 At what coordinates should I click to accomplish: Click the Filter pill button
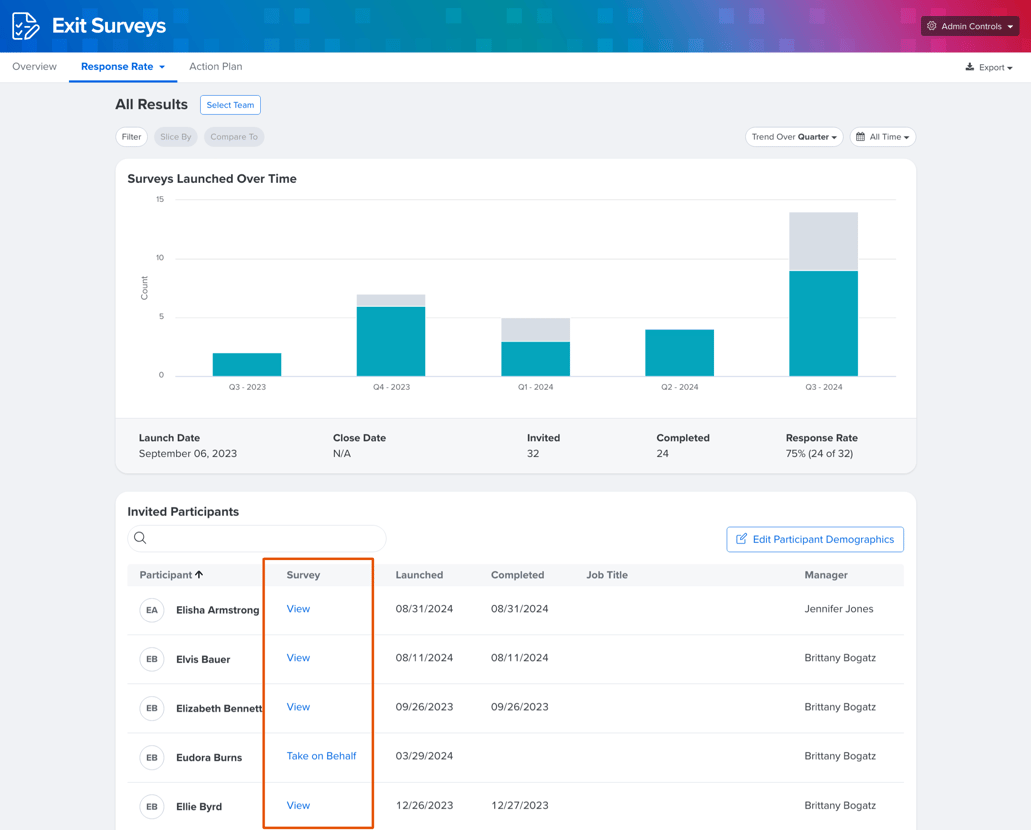[131, 137]
